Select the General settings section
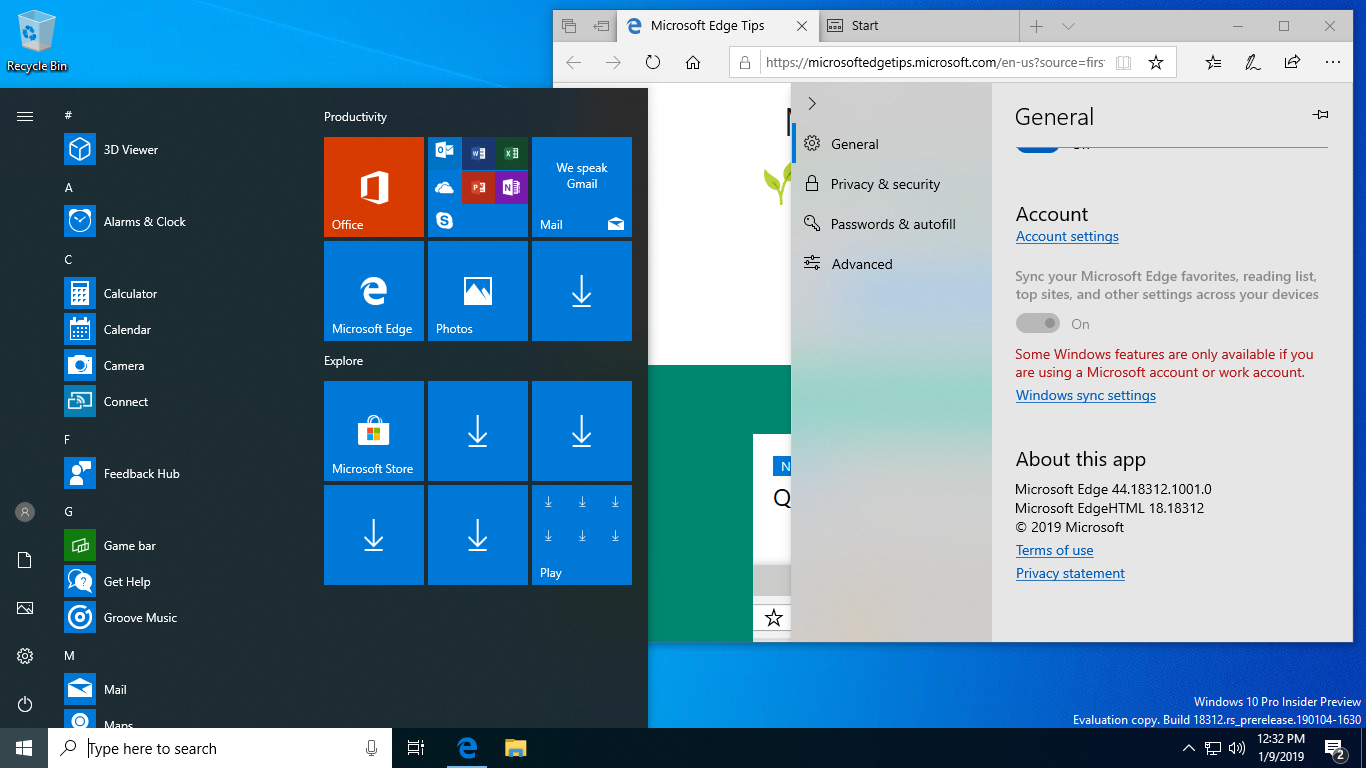Screen dimensions: 1366x768 click(x=892, y=144)
